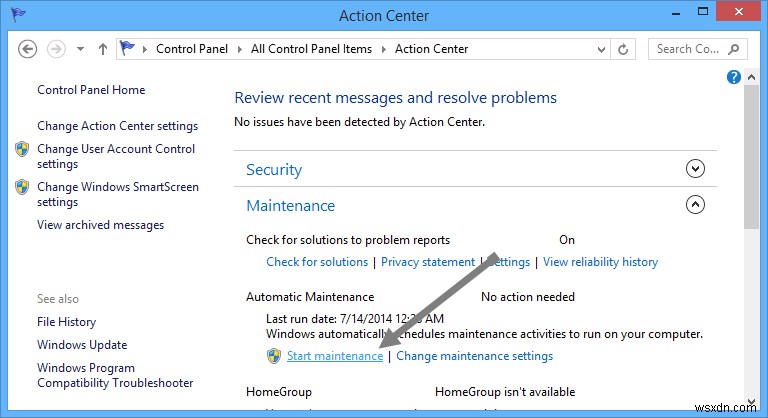Click the scrollbar down arrow
Image resolution: width=768 pixels, height=418 pixels.
pos(751,402)
